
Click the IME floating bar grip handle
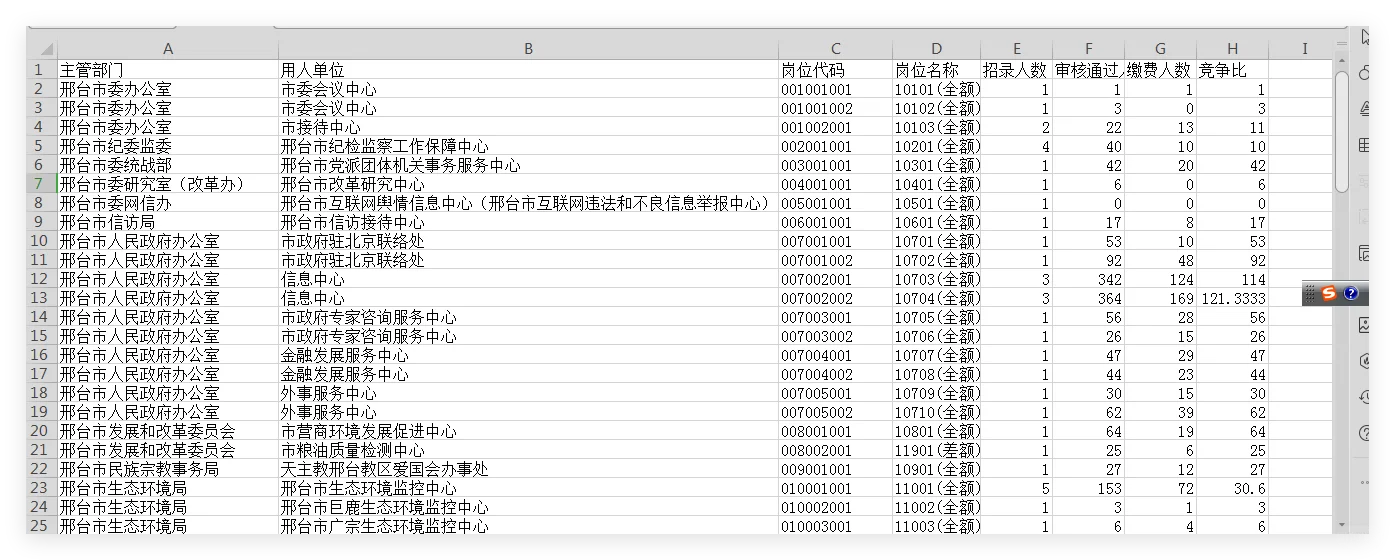(x=1310, y=293)
